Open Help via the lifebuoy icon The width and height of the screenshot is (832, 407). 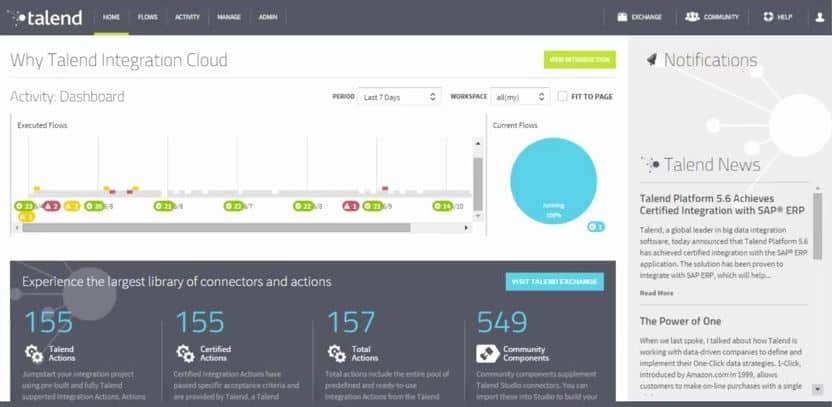(x=767, y=17)
